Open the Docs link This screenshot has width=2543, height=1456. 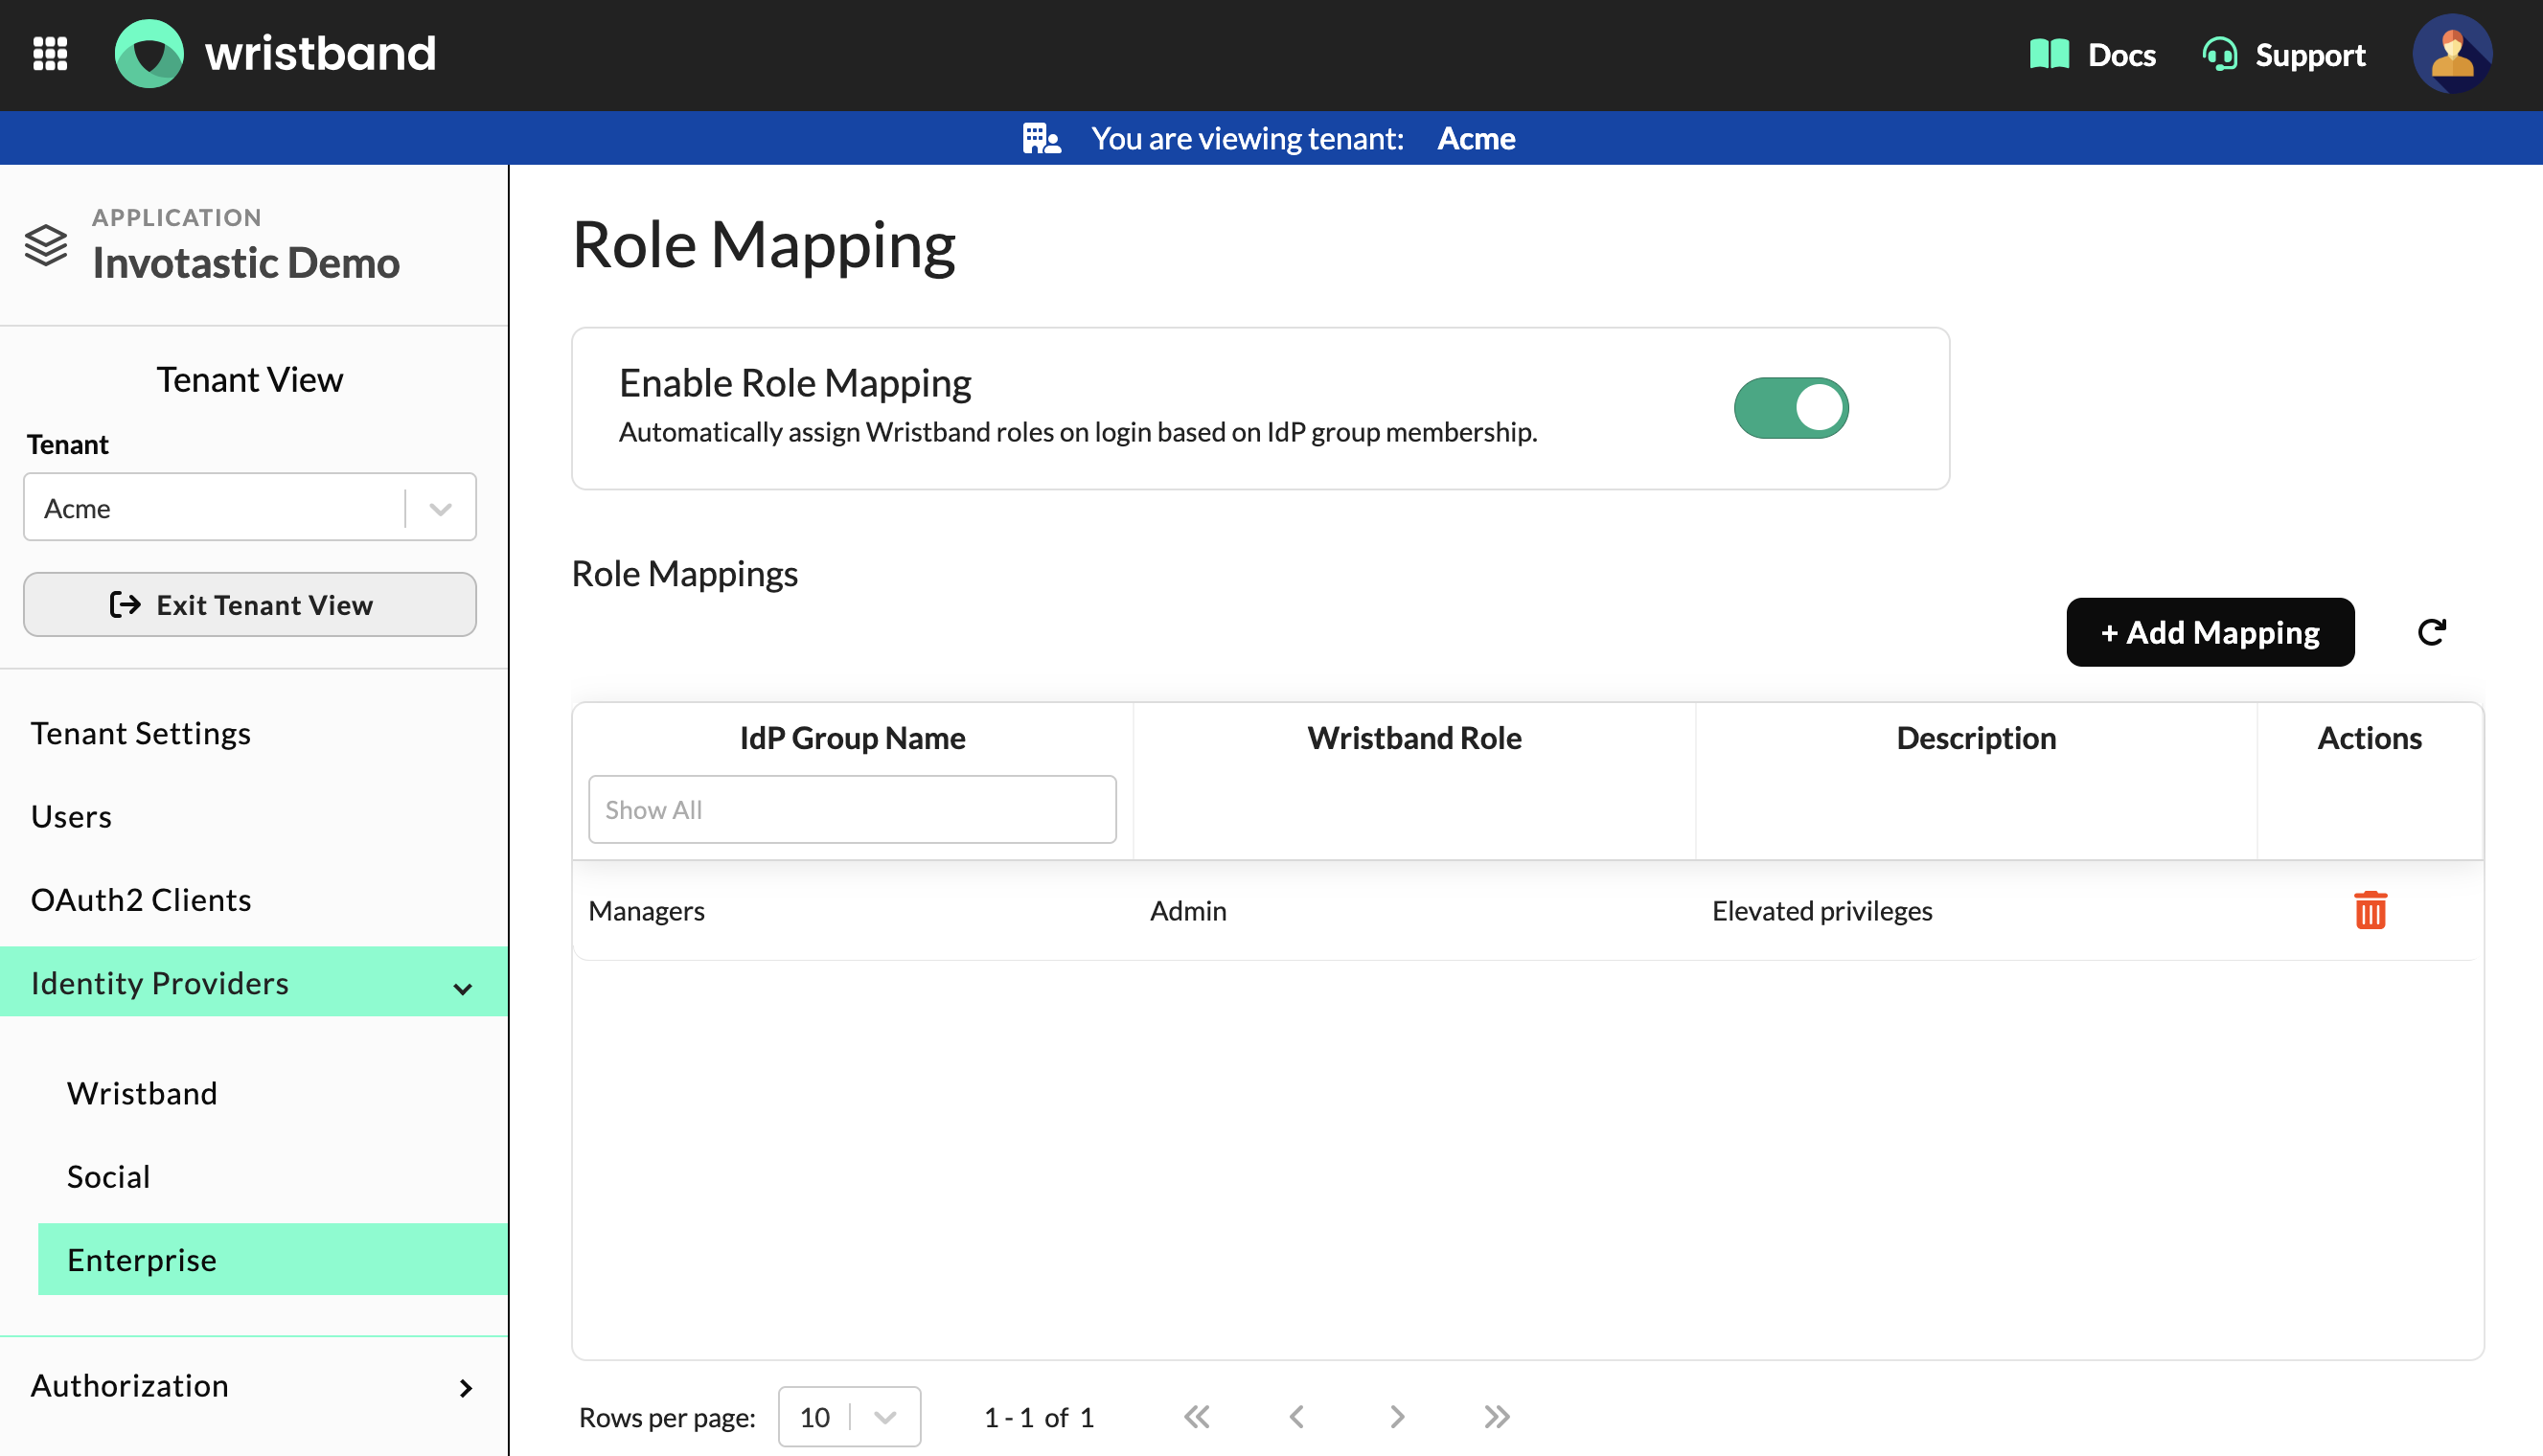tap(2121, 55)
